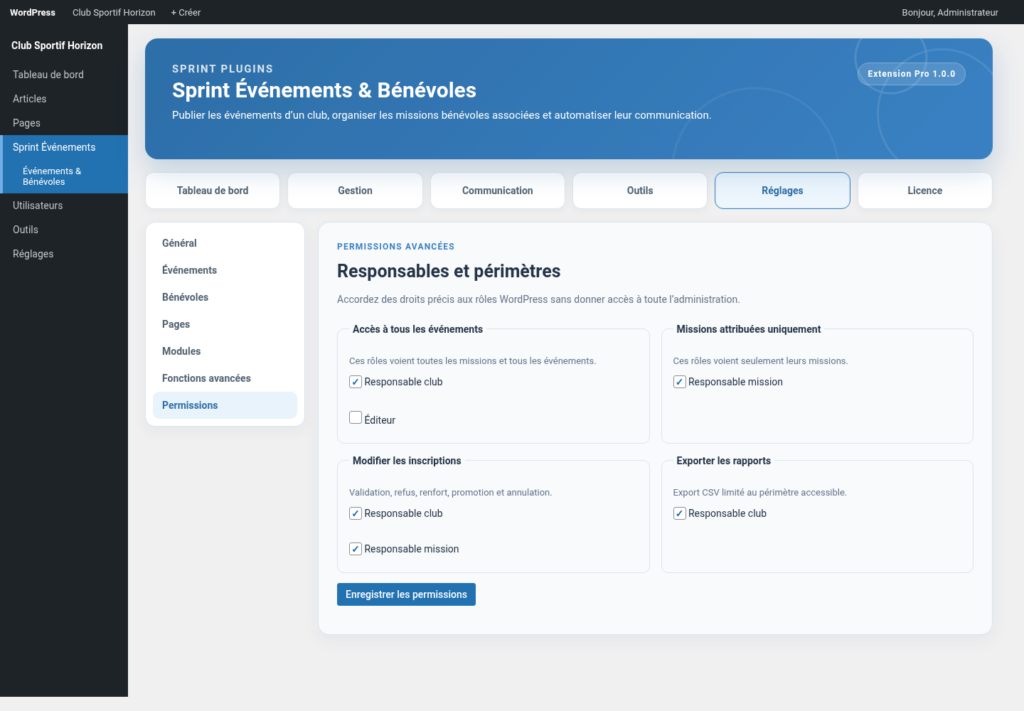Image resolution: width=1024 pixels, height=711 pixels.
Task: Click the Responsables et périmètres heading
Action: (449, 271)
